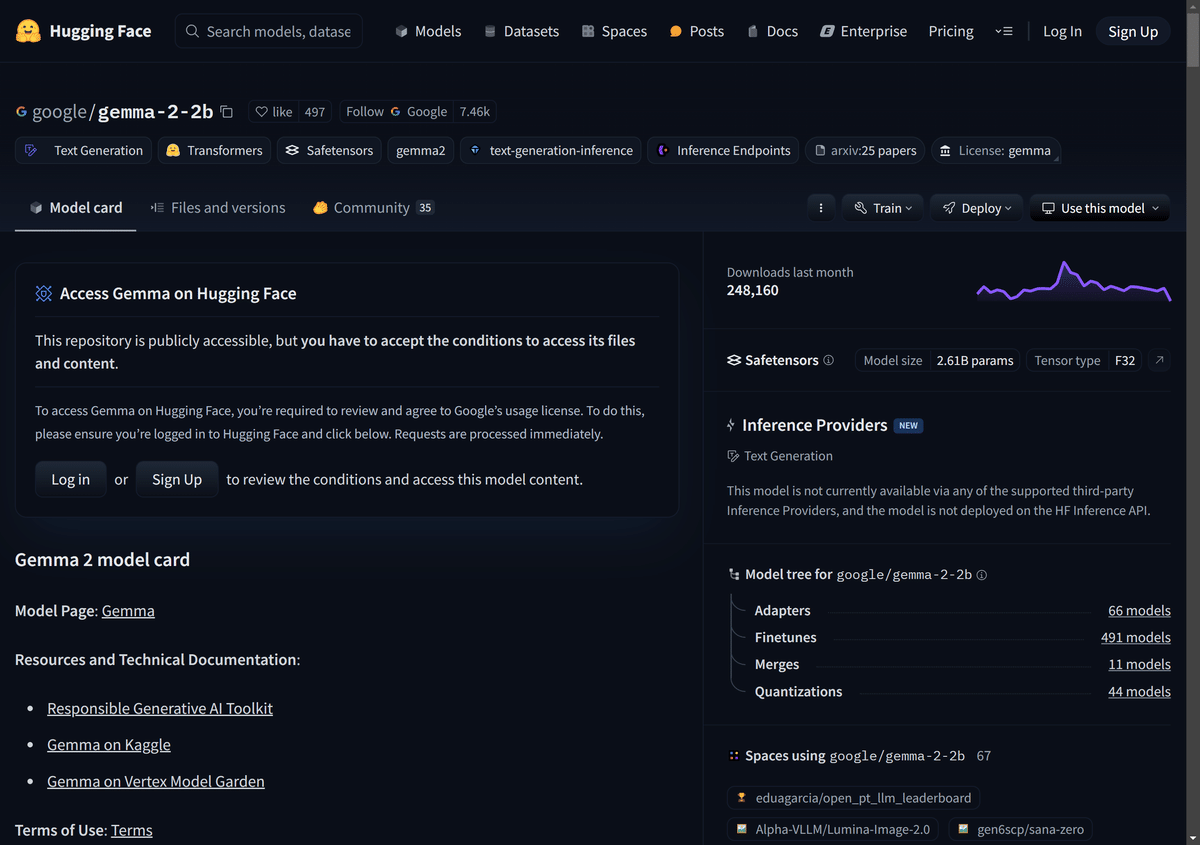Open gen6scp/sana-zero space

pos(1020,829)
